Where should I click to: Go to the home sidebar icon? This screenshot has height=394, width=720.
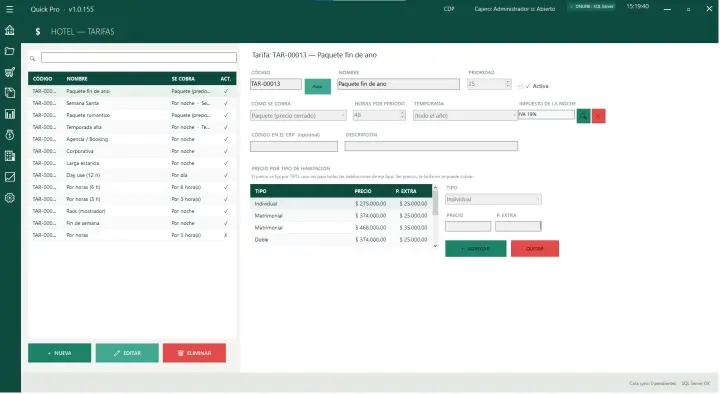tap(10, 30)
